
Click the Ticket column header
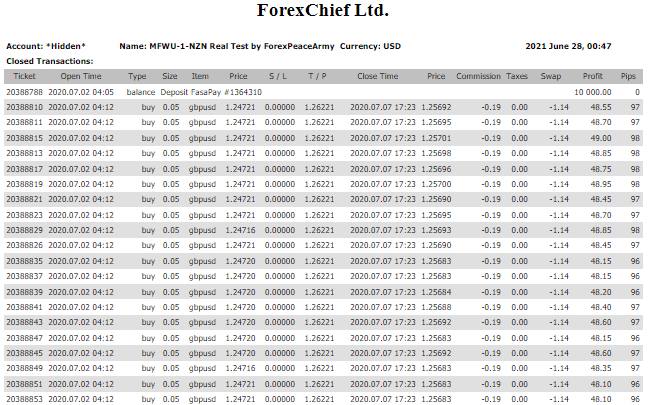click(24, 76)
